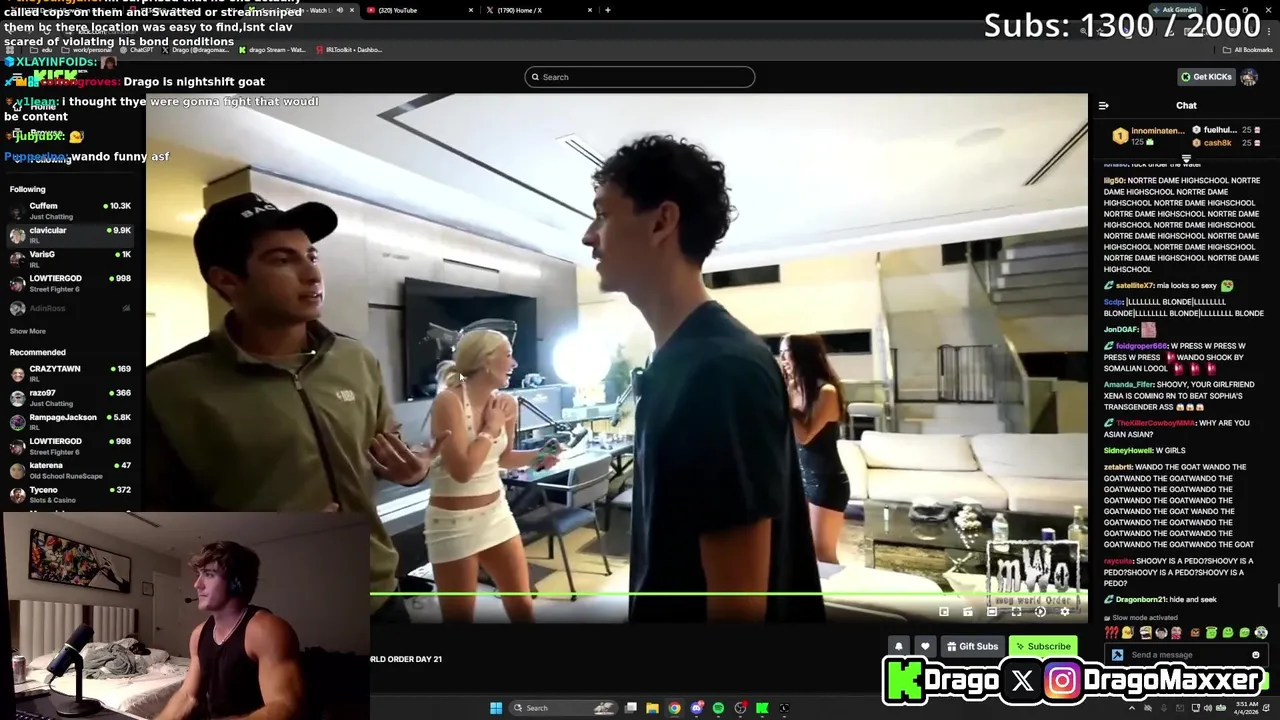This screenshot has width=1280, height=720.
Task: Click the SidneyHowell username in chat
Action: coord(1129,451)
